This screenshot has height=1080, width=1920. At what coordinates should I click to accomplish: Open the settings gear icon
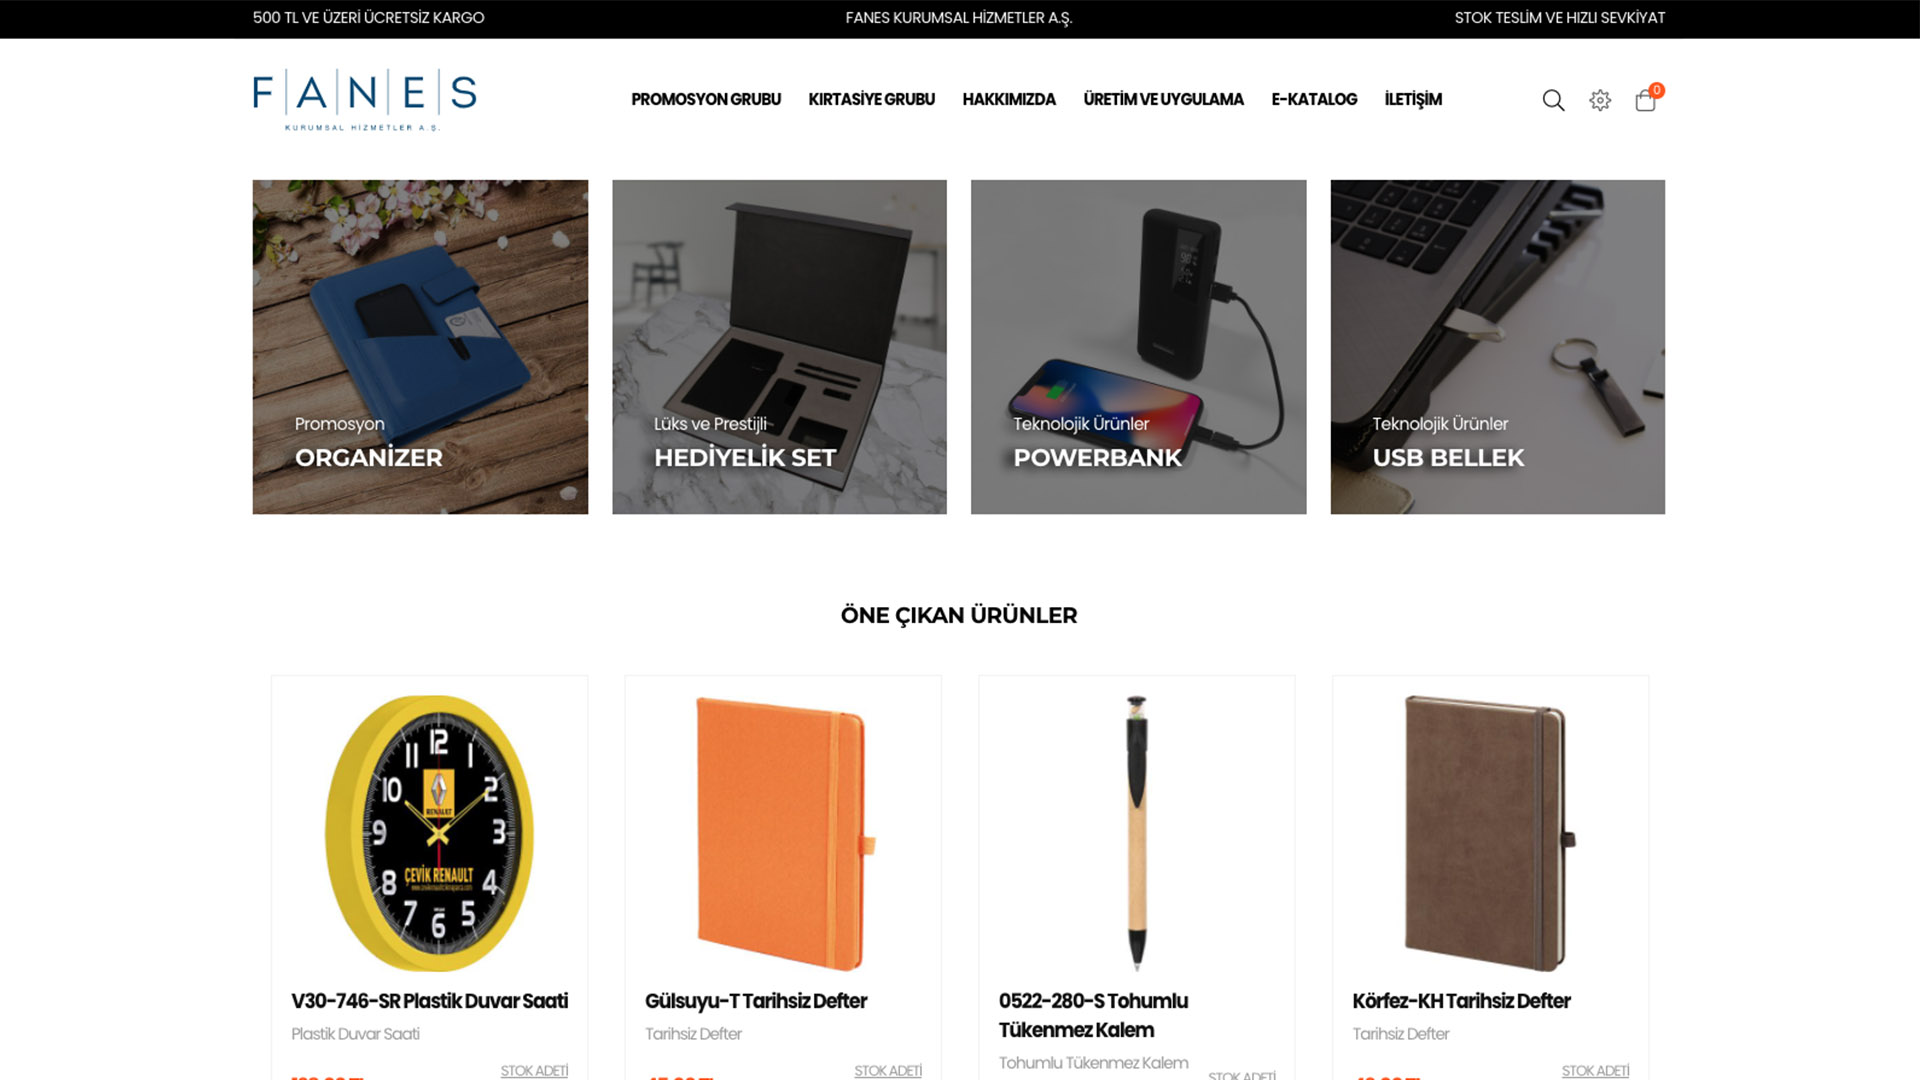[x=1600, y=100]
